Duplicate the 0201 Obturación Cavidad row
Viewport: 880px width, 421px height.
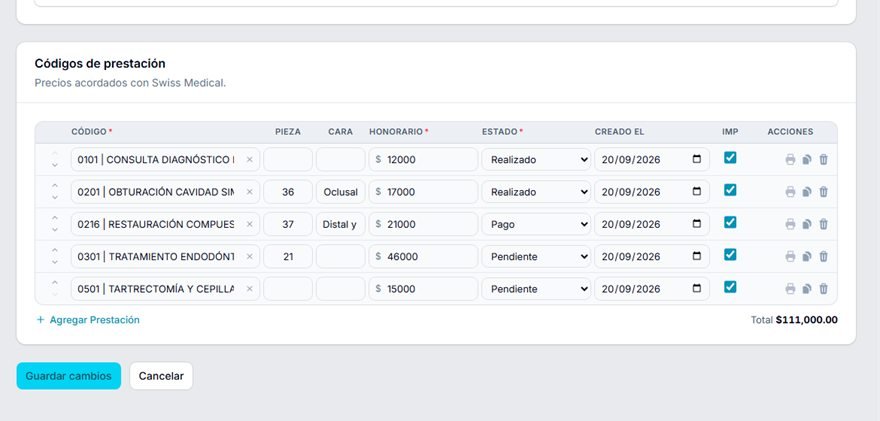[806, 192]
